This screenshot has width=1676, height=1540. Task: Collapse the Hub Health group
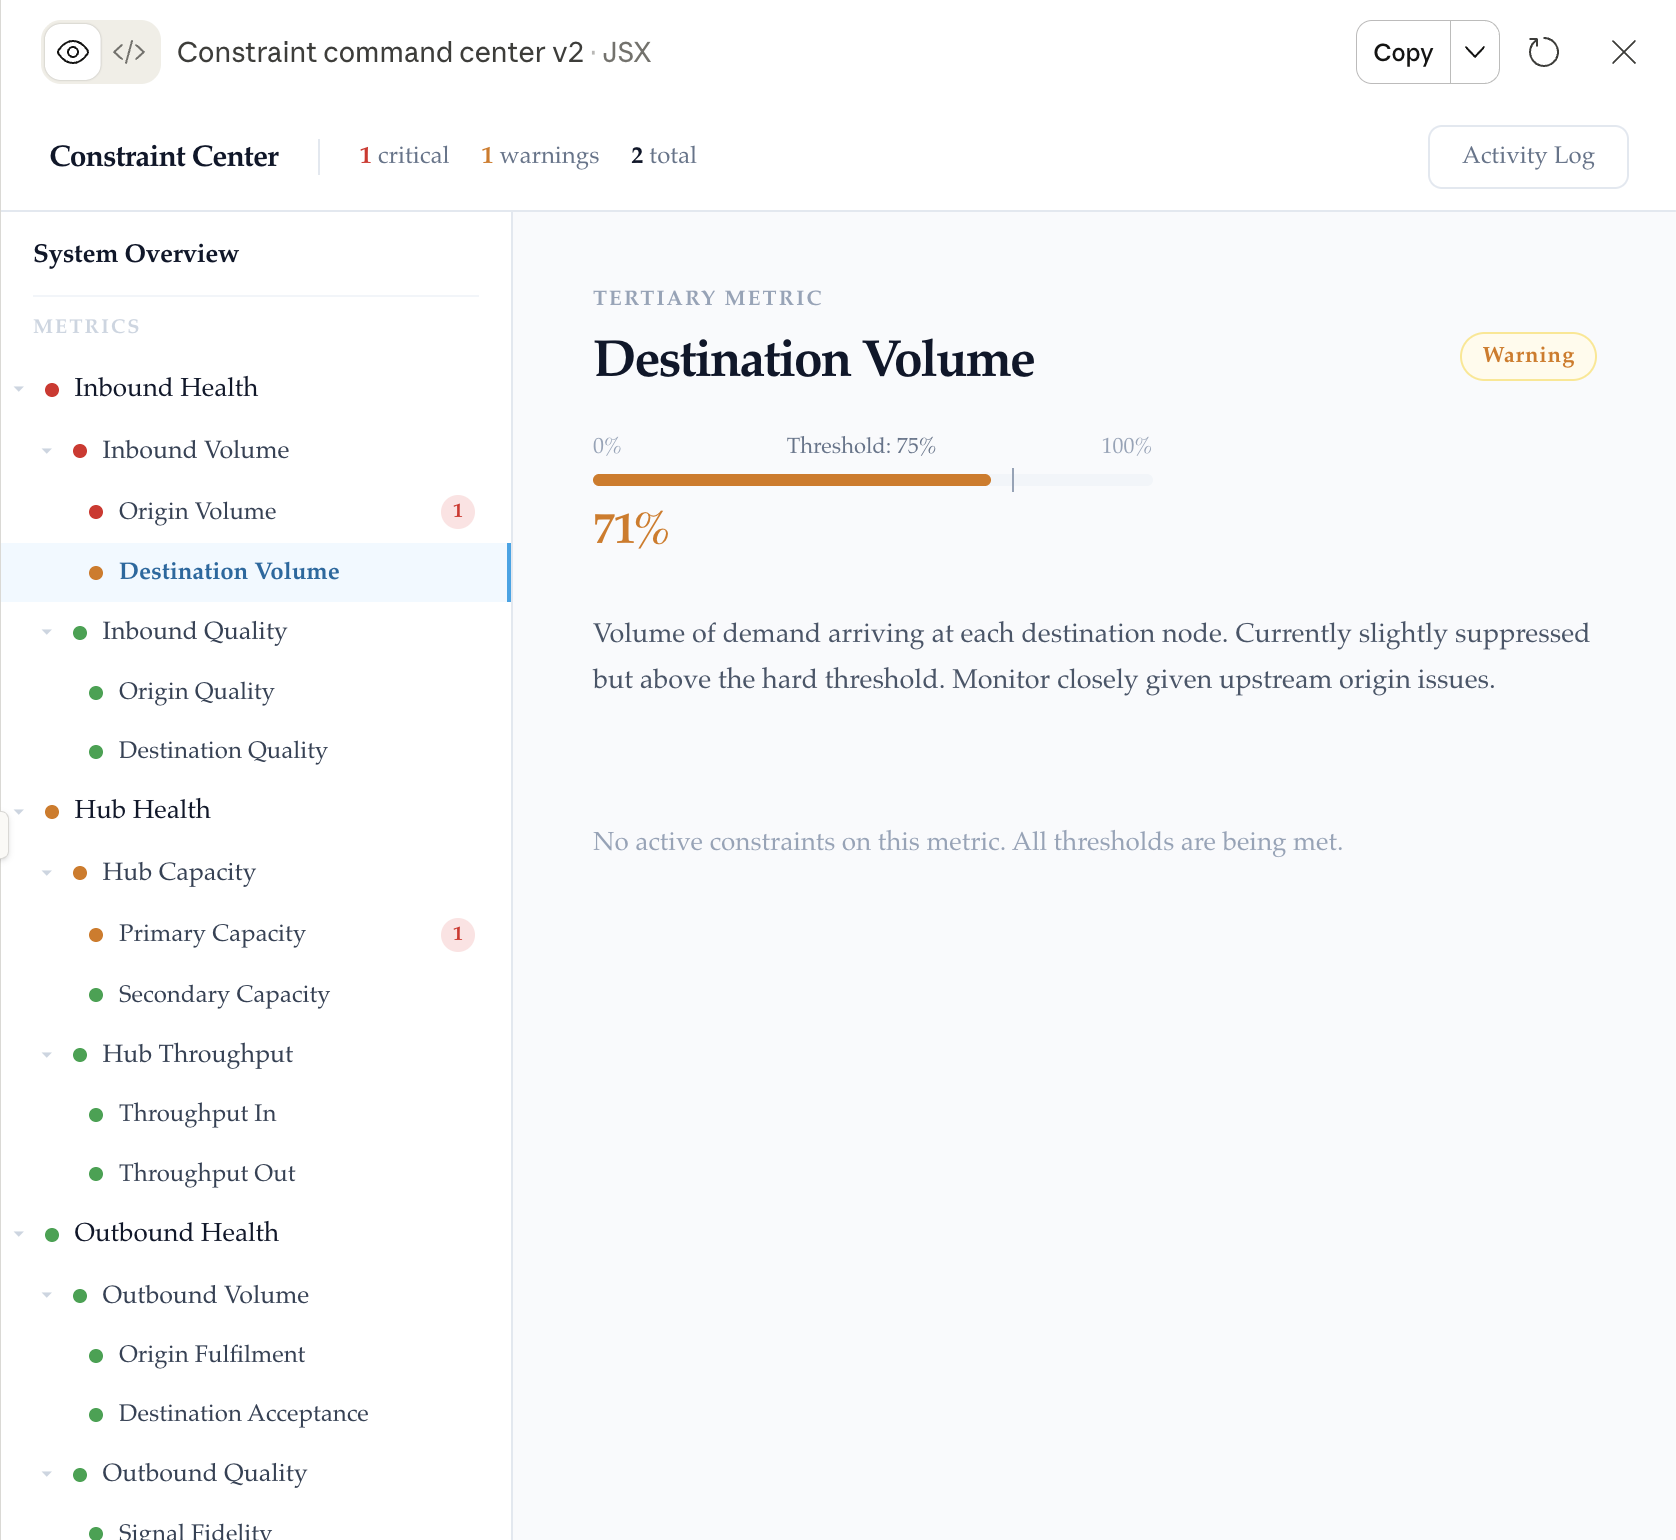19,811
